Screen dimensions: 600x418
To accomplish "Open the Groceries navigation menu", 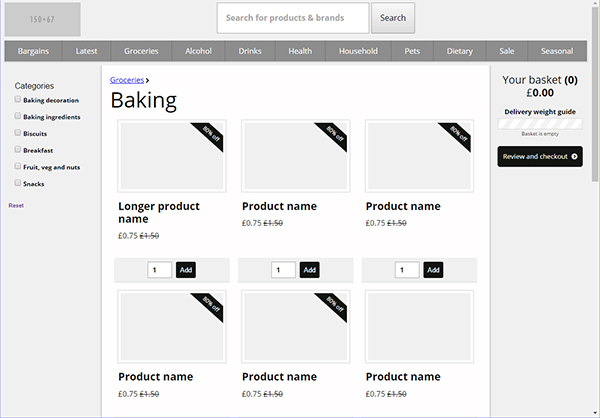I will [141, 51].
